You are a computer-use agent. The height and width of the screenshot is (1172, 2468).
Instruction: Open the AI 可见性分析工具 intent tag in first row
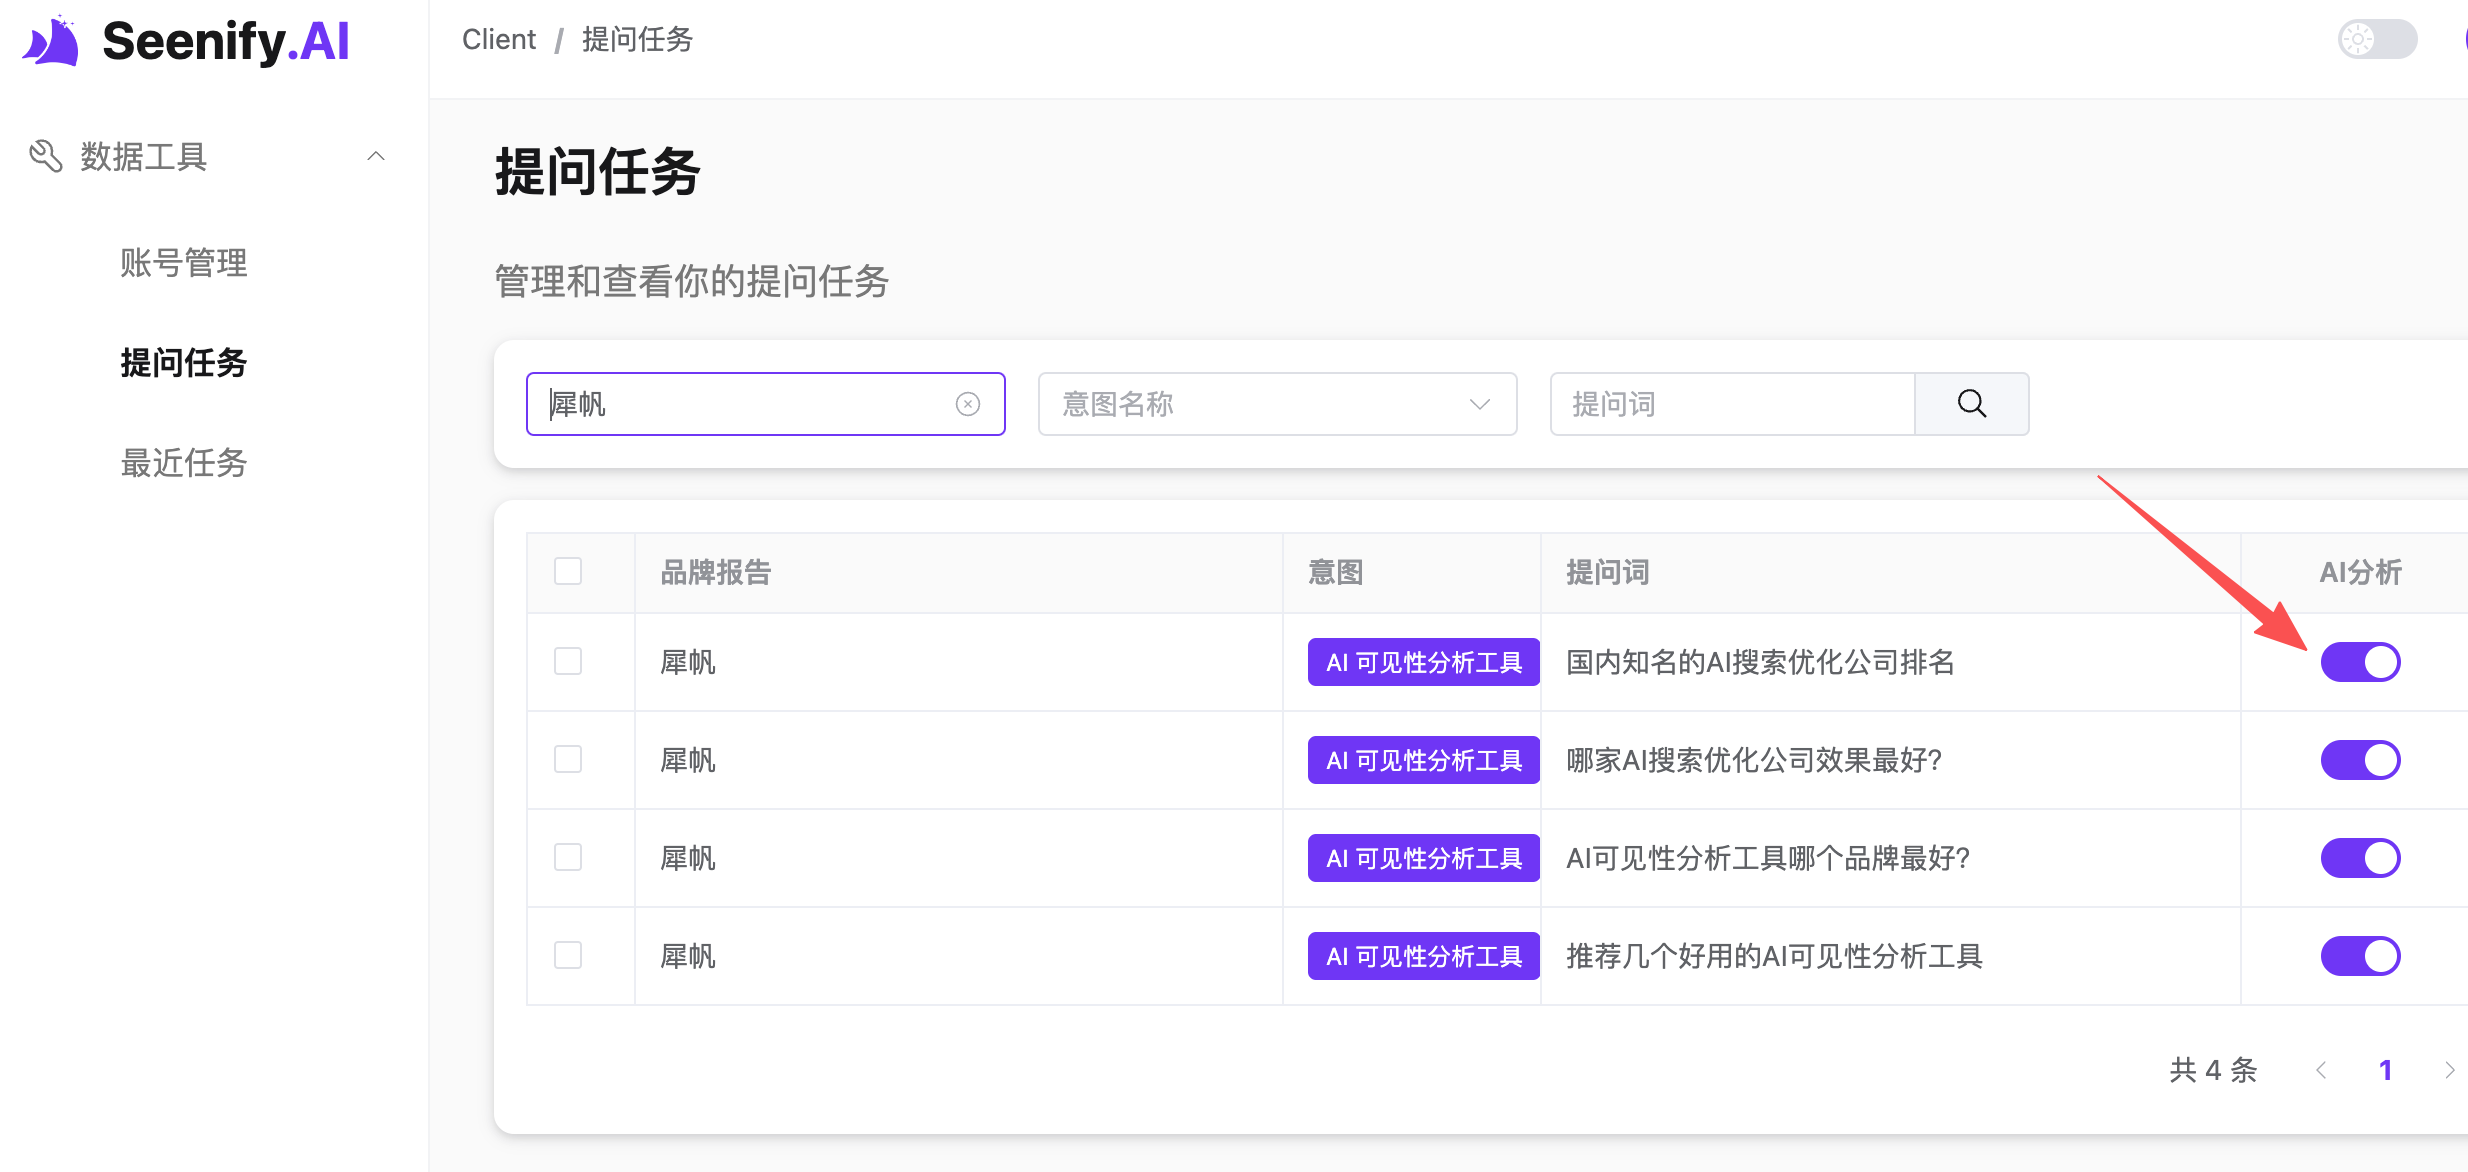click(x=1421, y=662)
